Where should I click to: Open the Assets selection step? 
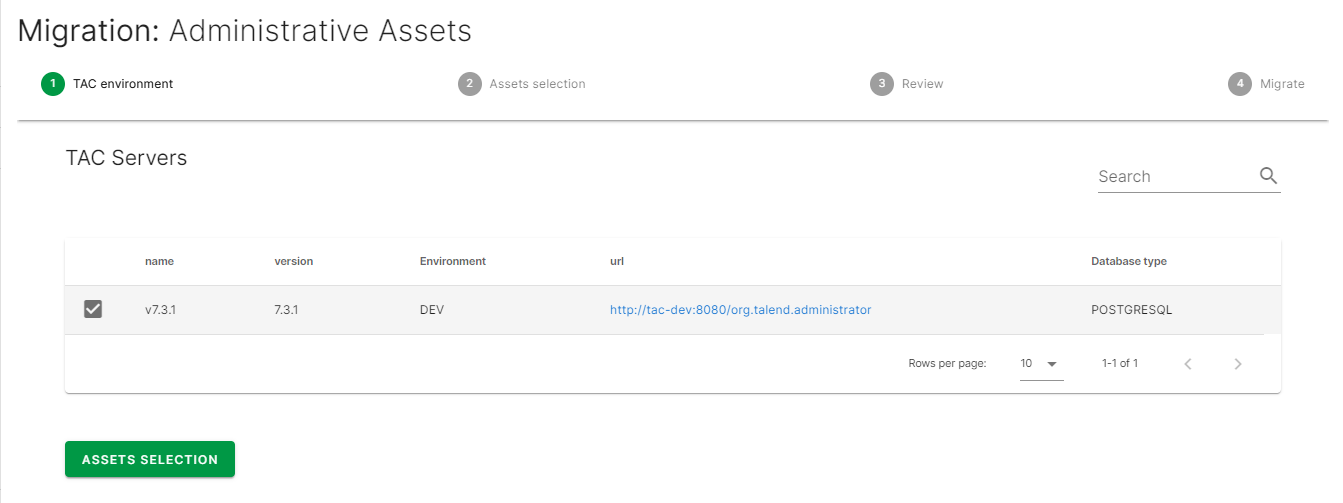point(537,84)
